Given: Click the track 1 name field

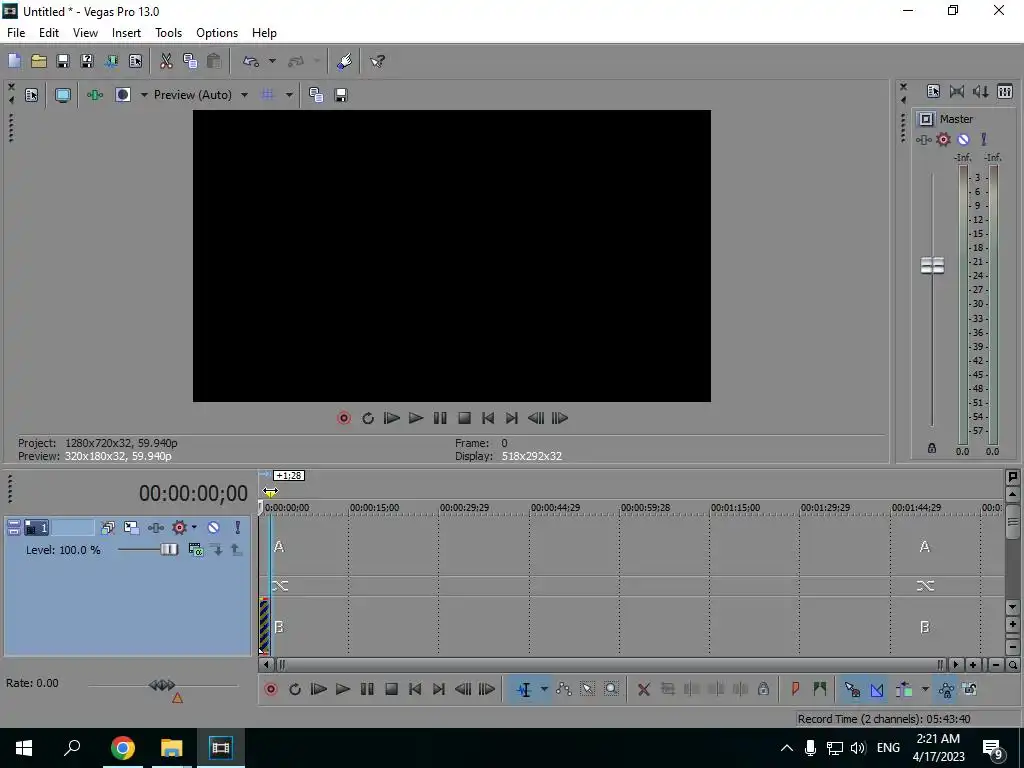Looking at the screenshot, I should [72, 527].
